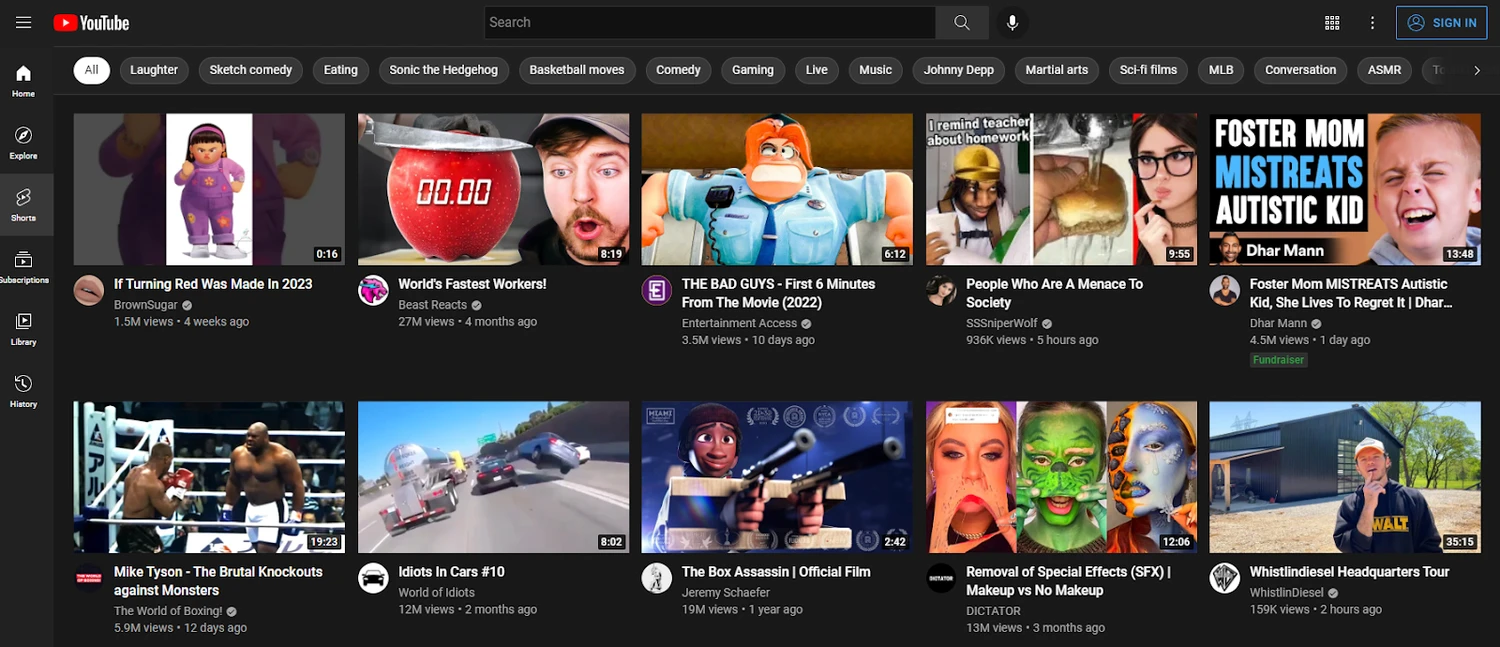Select the Sketch comedy chip
Image resolution: width=1500 pixels, height=647 pixels.
(251, 70)
